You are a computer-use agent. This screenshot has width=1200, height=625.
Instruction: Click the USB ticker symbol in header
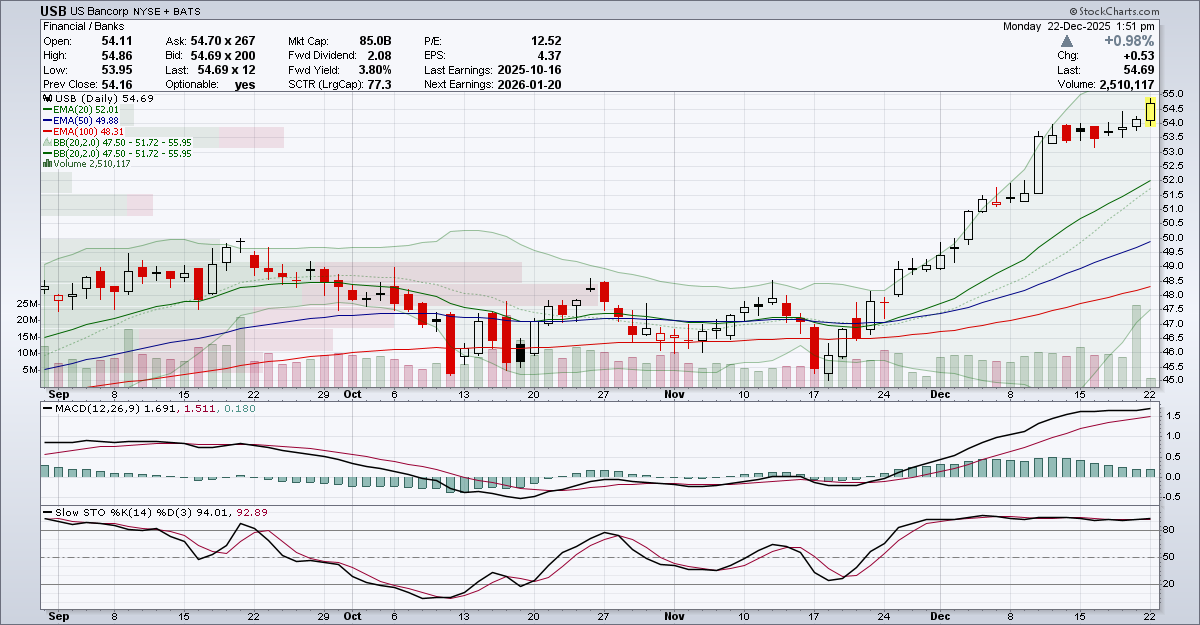click(x=55, y=11)
